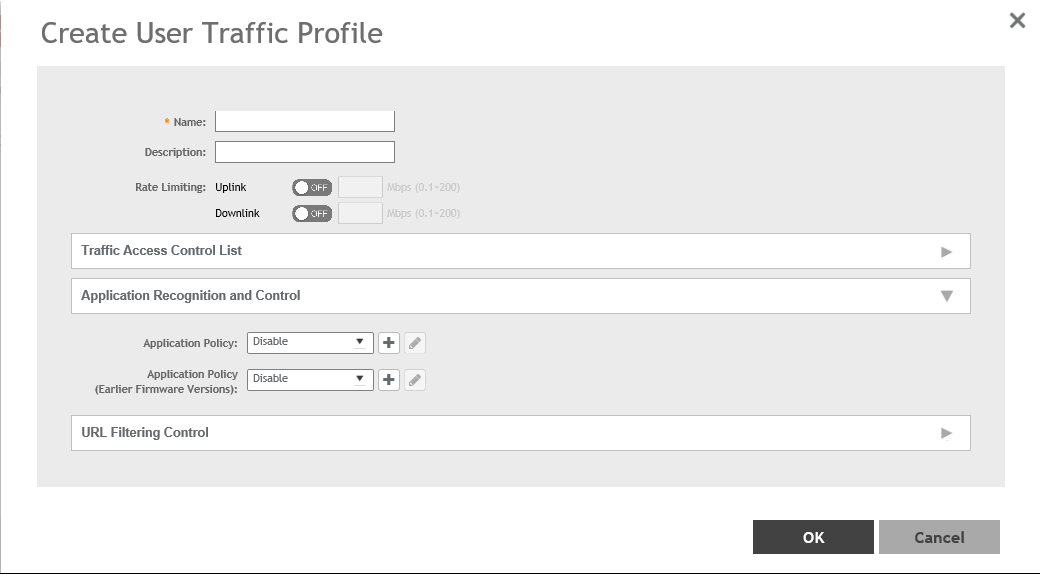
Task: Cancel the traffic profile creation
Action: [x=939, y=537]
